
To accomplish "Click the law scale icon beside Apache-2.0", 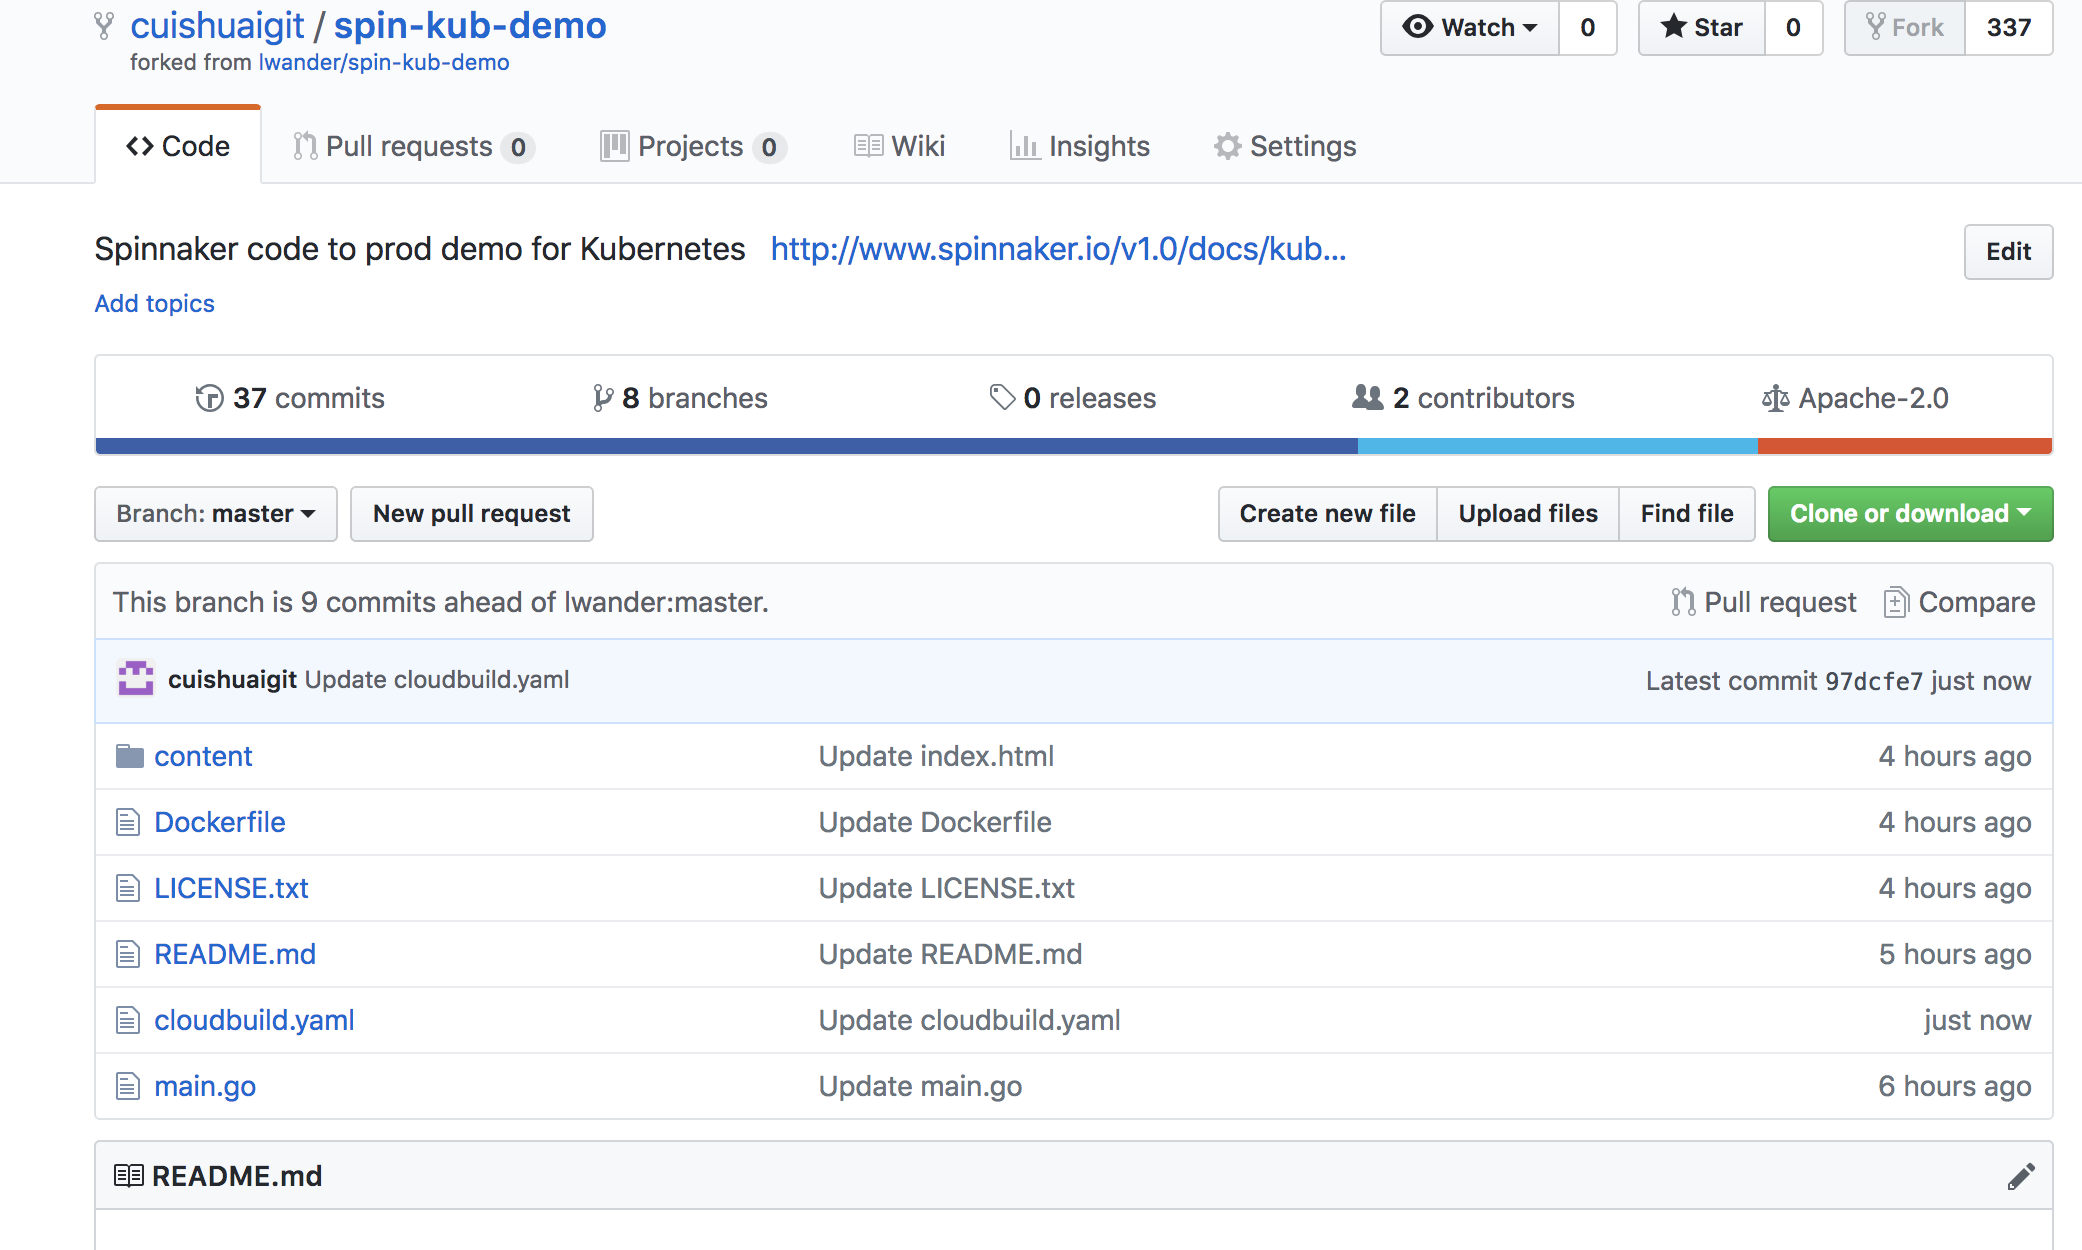I will [1775, 398].
